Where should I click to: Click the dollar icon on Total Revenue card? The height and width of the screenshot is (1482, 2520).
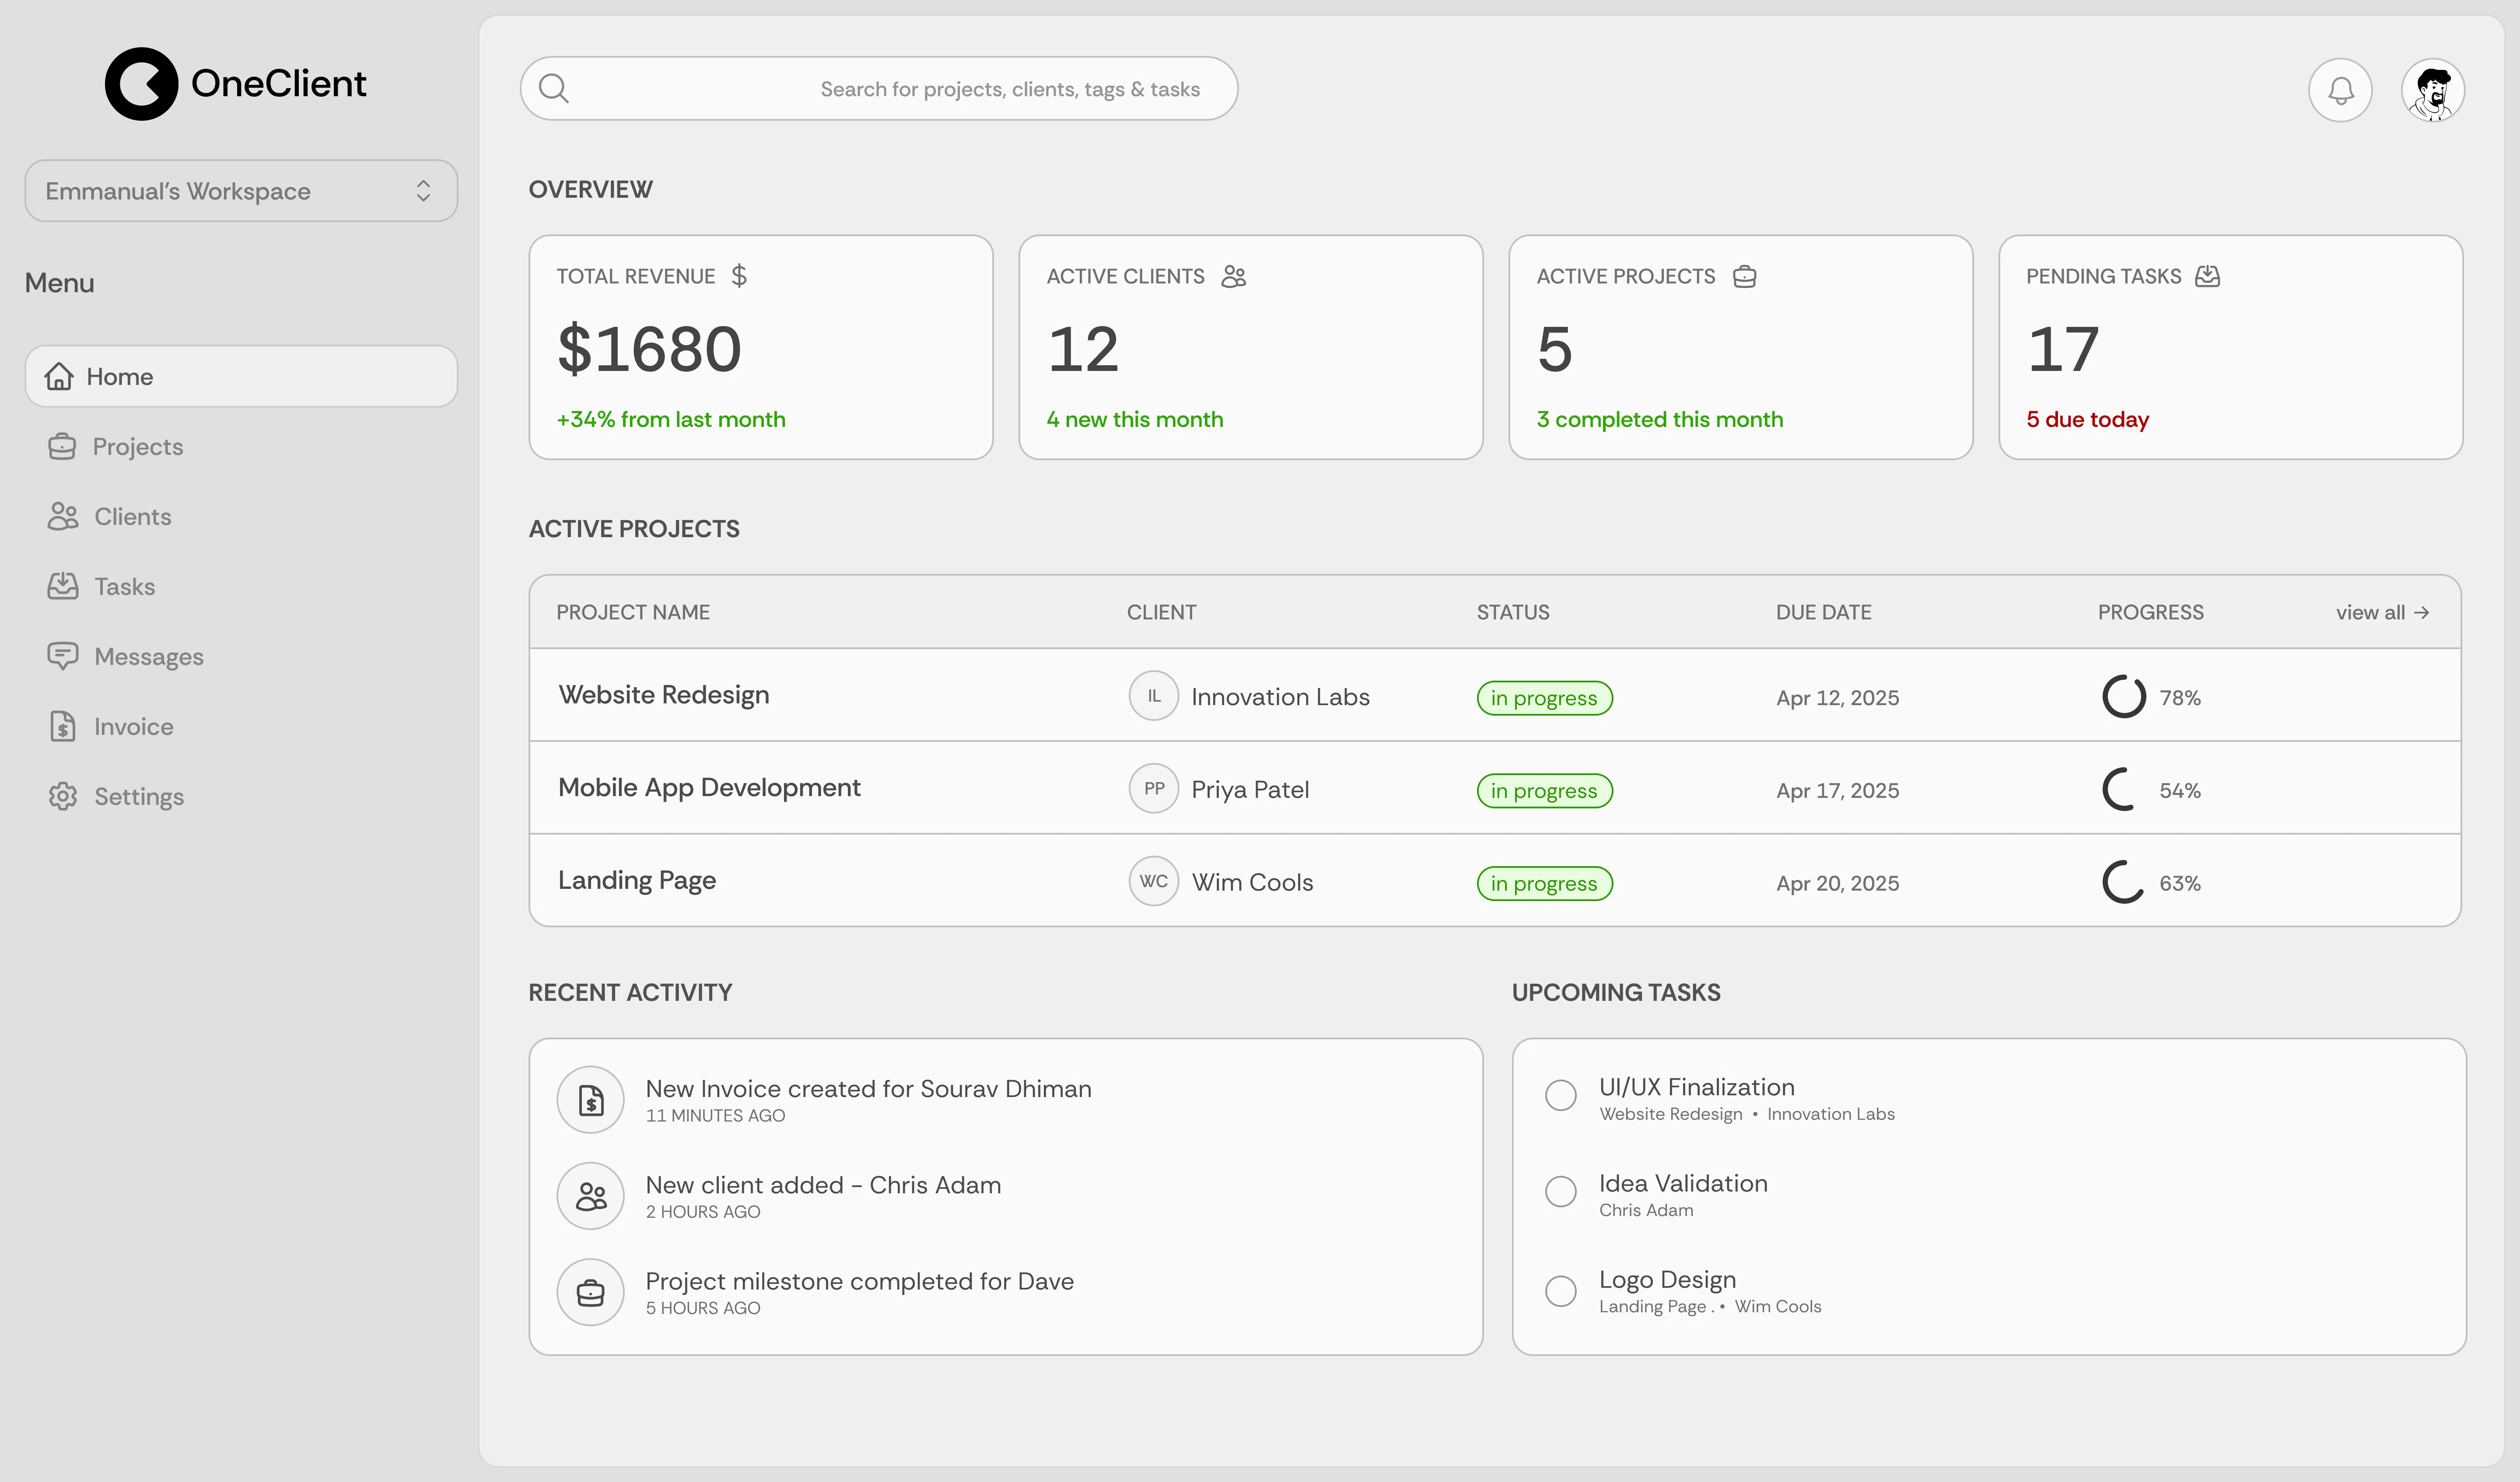tap(739, 276)
